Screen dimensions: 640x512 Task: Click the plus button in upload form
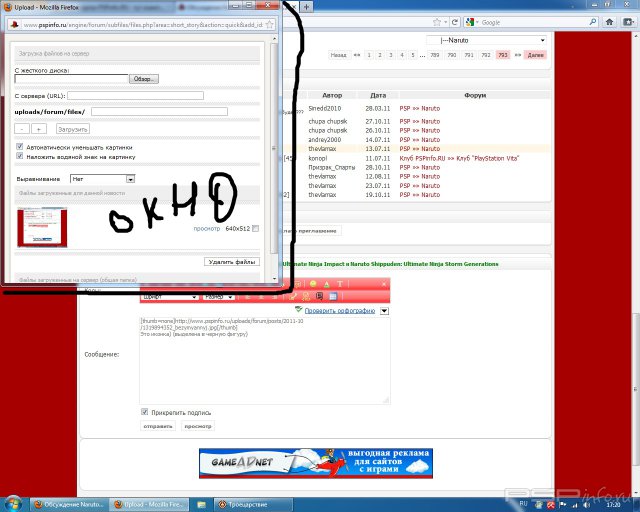click(39, 129)
